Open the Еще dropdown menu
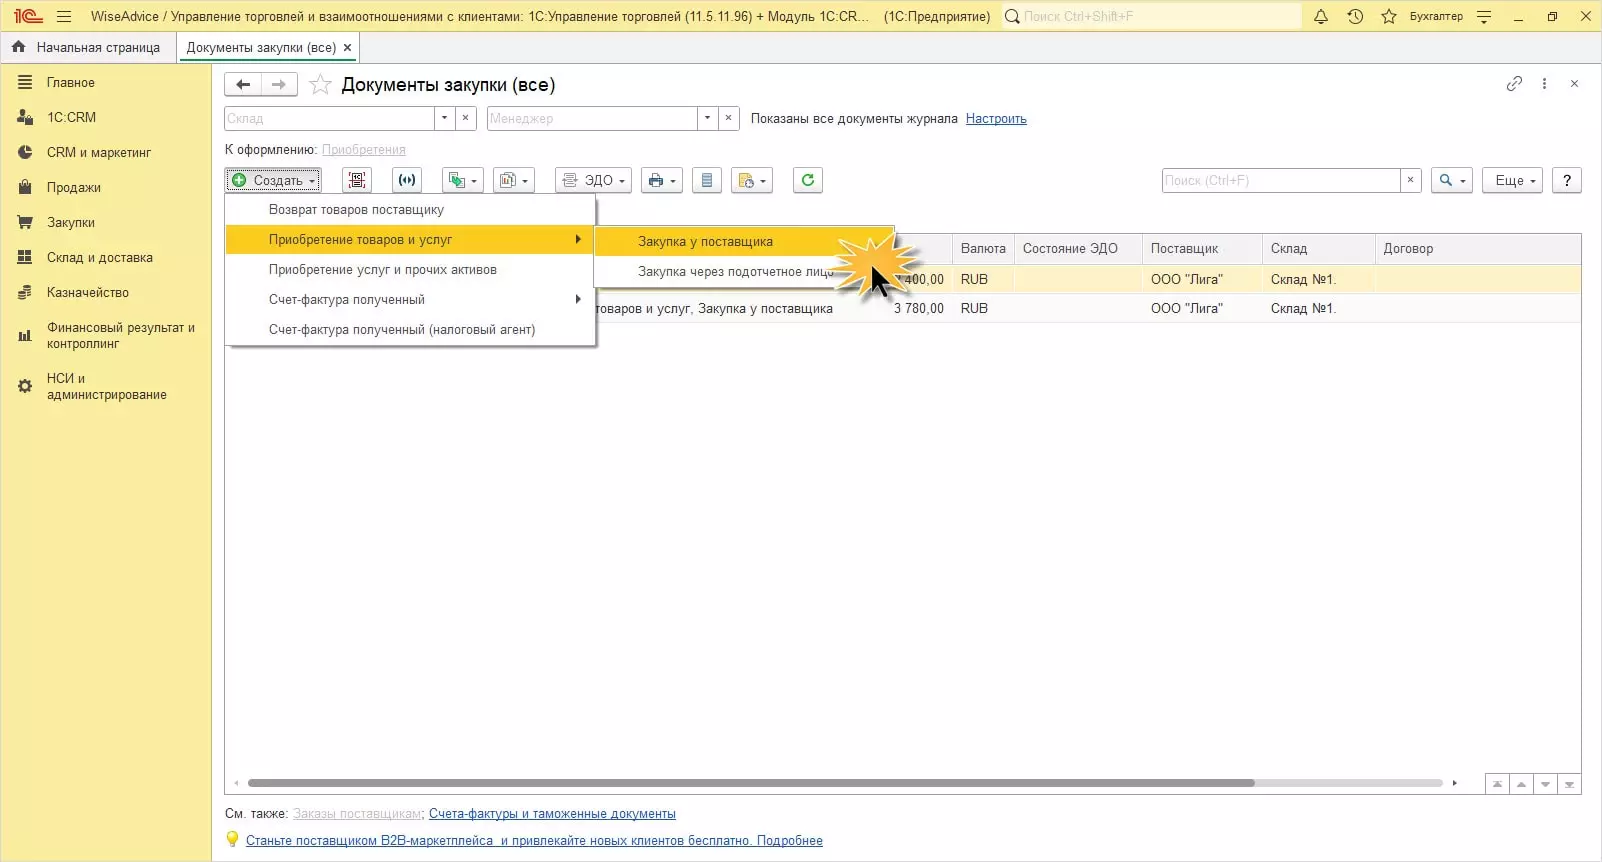The width and height of the screenshot is (1602, 862). (x=1513, y=180)
